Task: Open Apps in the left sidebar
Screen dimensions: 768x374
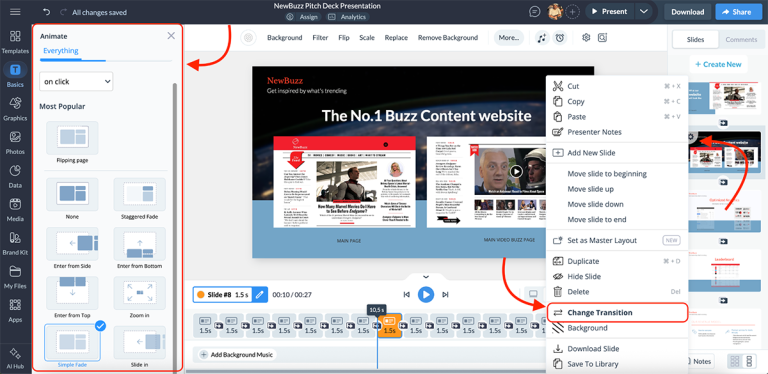Action: tap(15, 310)
